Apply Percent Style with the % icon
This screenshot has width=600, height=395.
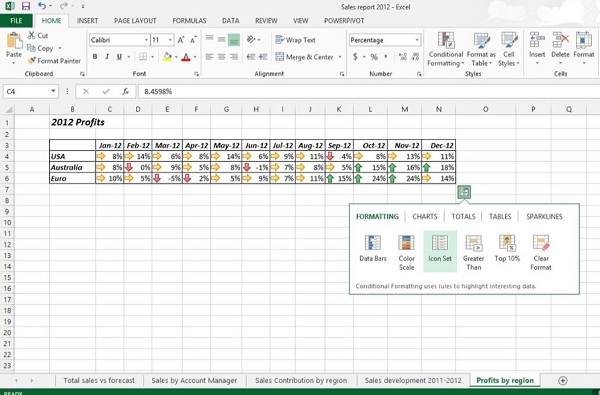point(374,57)
